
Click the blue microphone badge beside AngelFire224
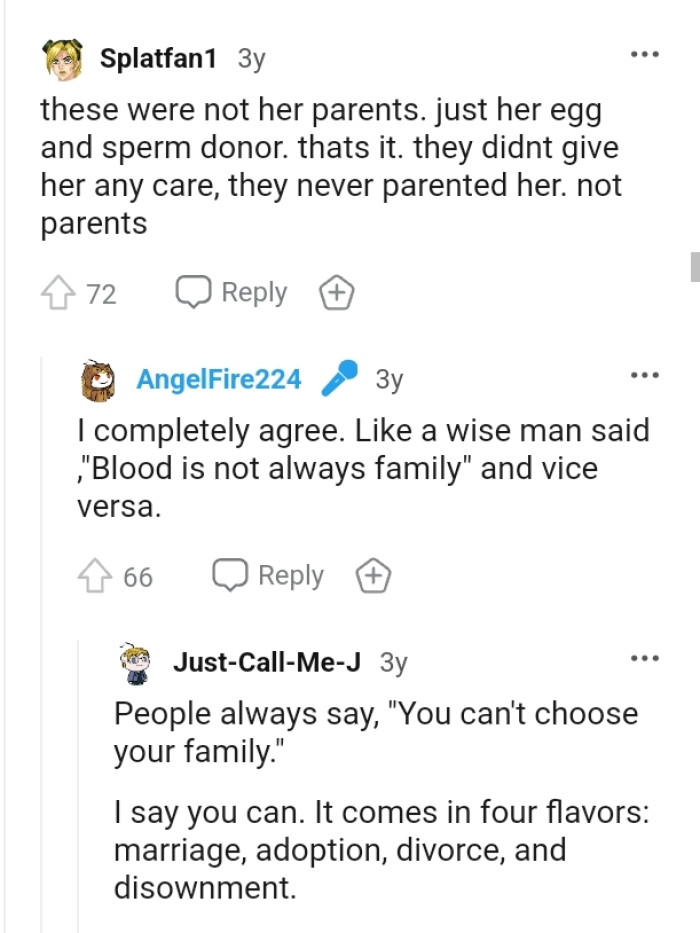pyautogui.click(x=337, y=380)
